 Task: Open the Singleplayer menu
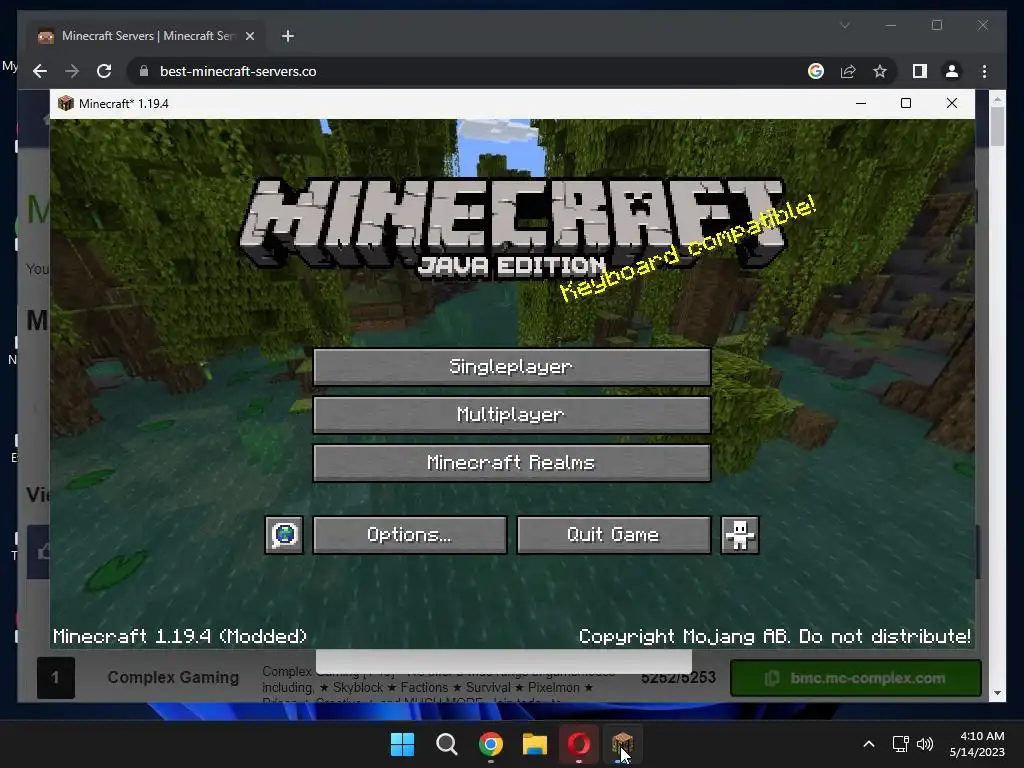point(511,366)
